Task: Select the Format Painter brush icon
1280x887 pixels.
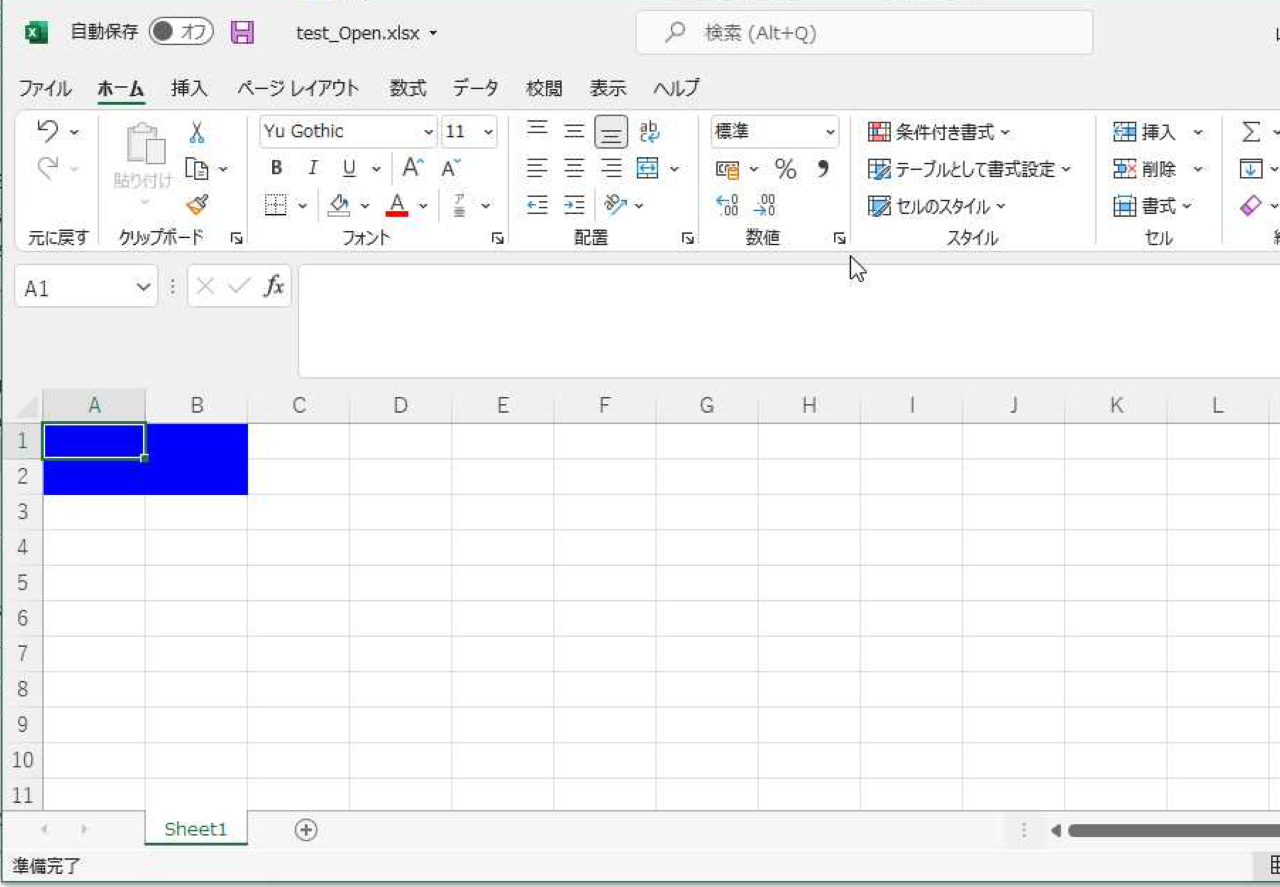Action: [x=197, y=205]
